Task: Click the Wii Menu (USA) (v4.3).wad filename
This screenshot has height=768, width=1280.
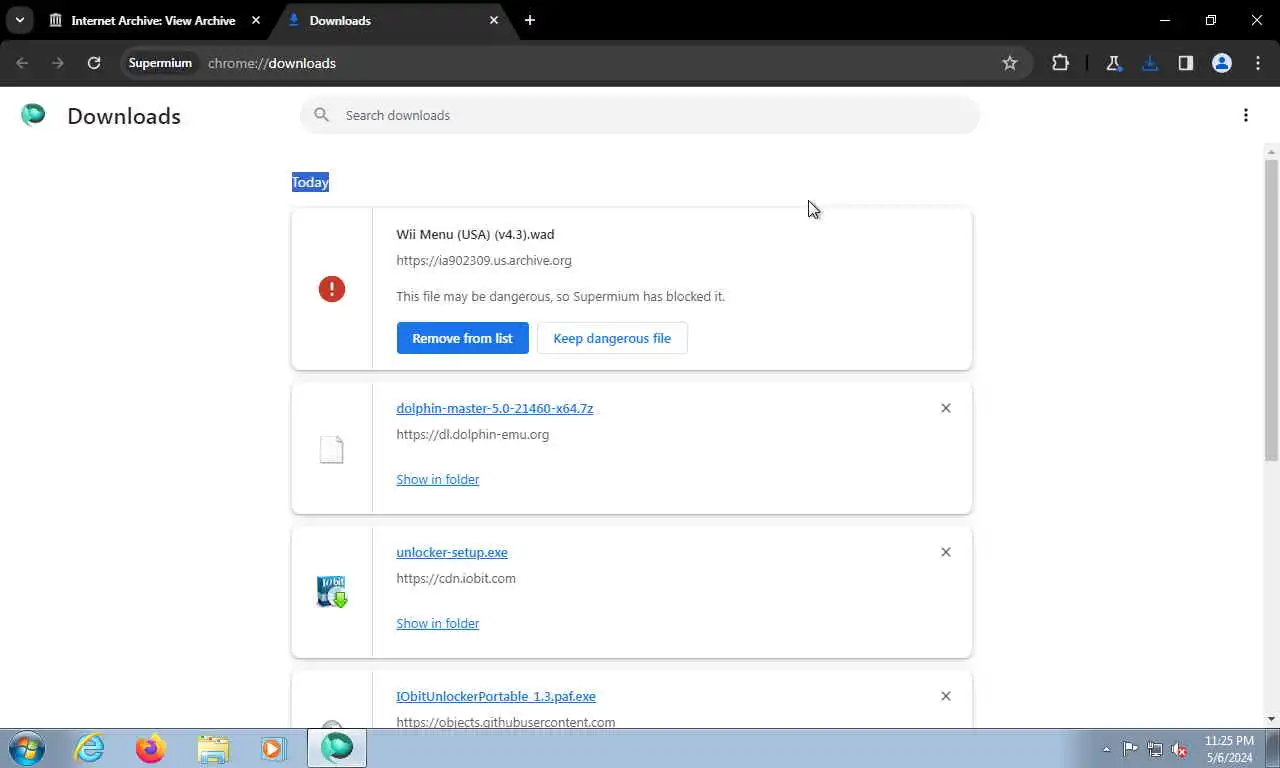Action: click(x=475, y=234)
